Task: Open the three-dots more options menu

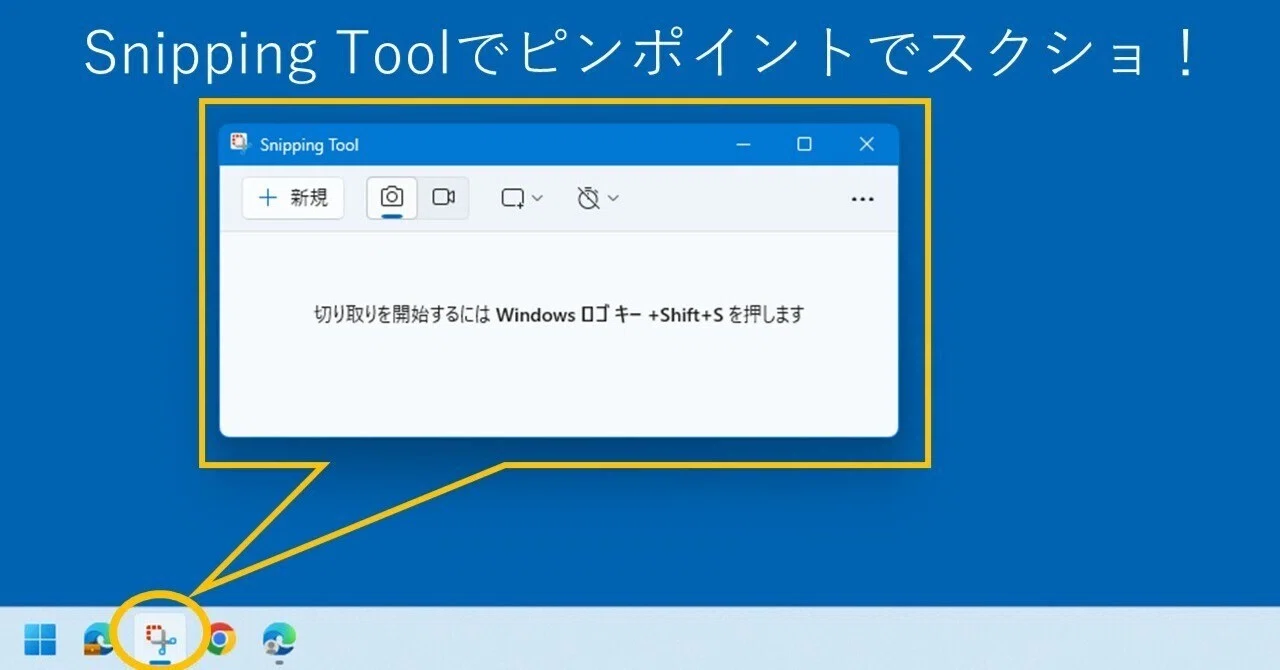Action: (862, 199)
